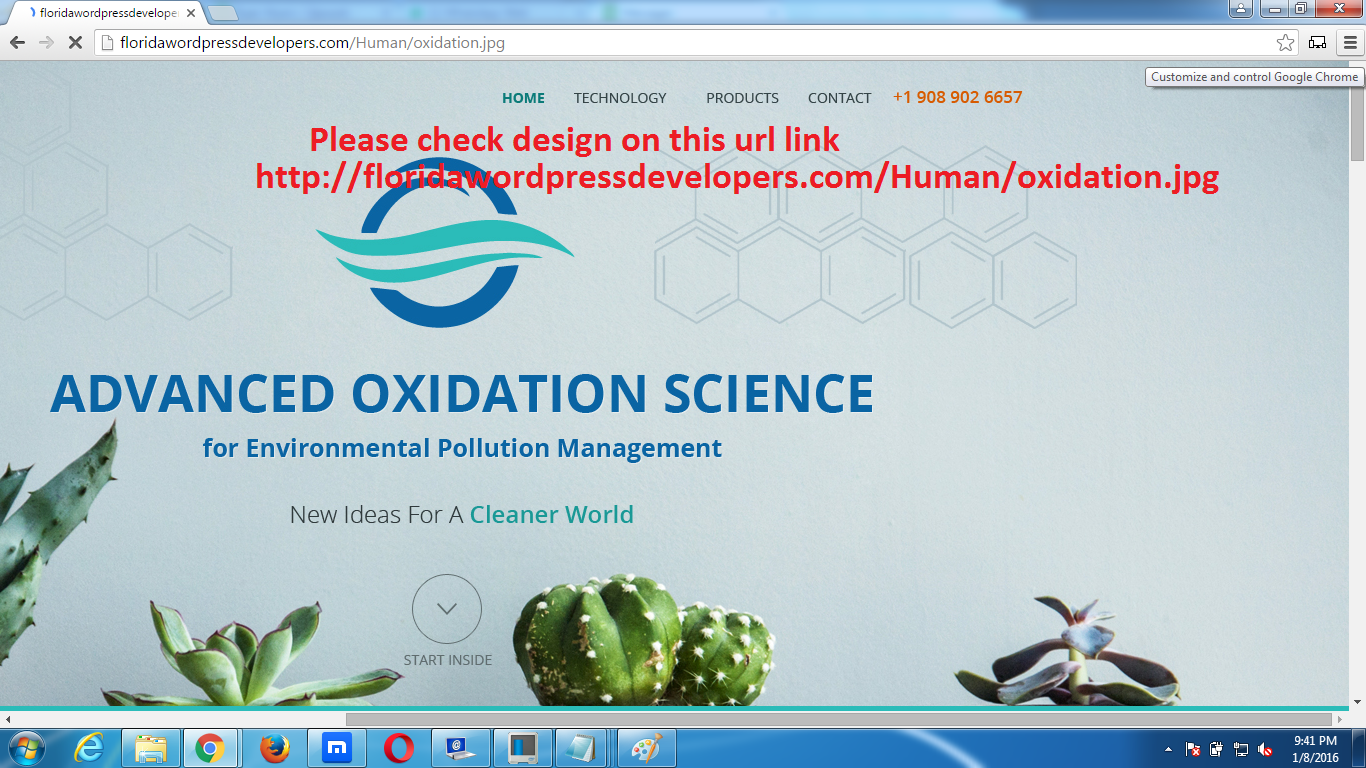The image size is (1366, 768).
Task: Open Internet Explorer from the taskbar
Action: tap(89, 748)
